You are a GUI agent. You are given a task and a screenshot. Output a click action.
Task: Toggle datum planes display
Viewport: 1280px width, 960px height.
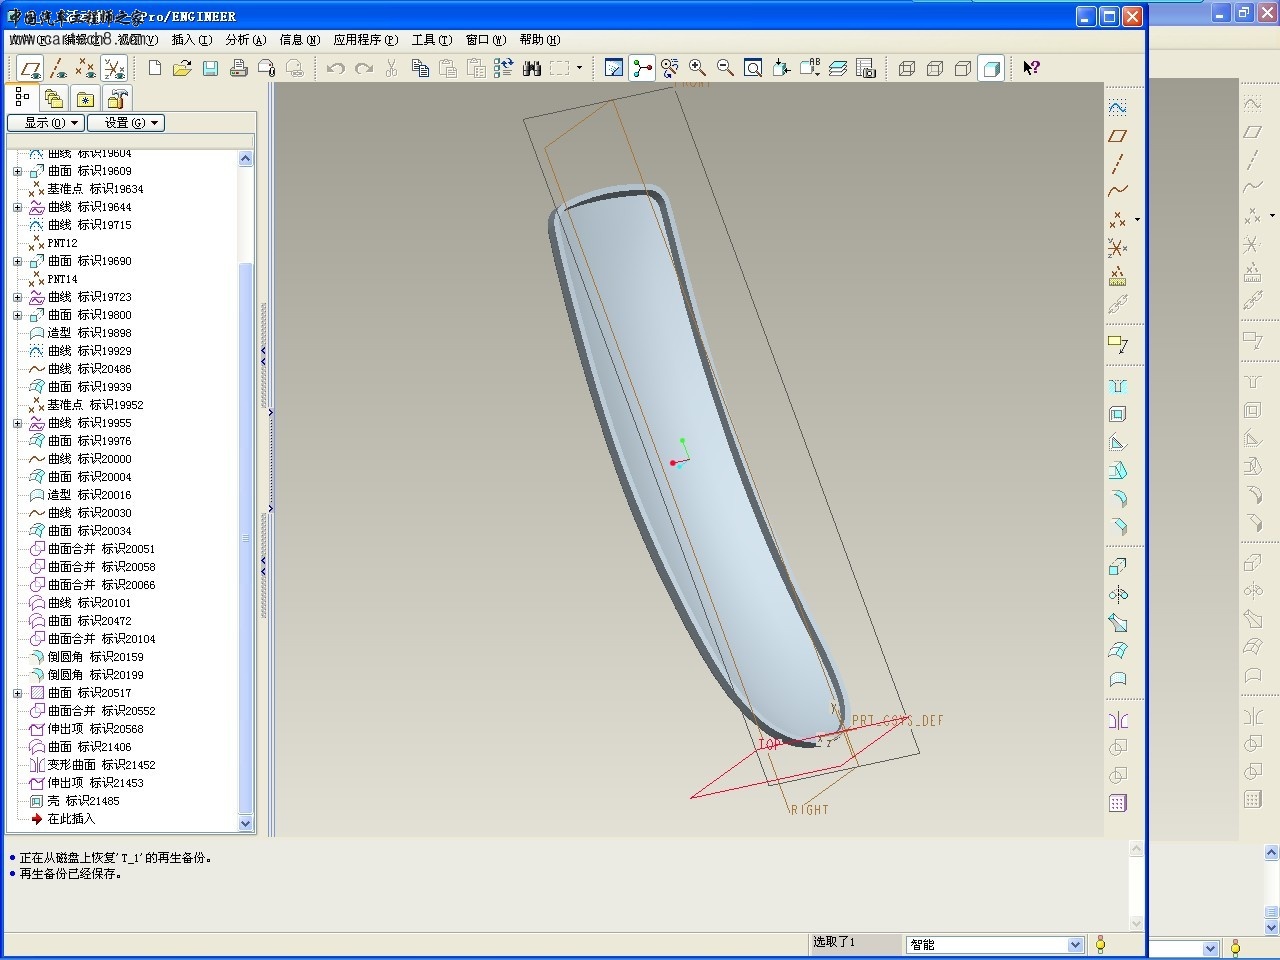click(31, 68)
